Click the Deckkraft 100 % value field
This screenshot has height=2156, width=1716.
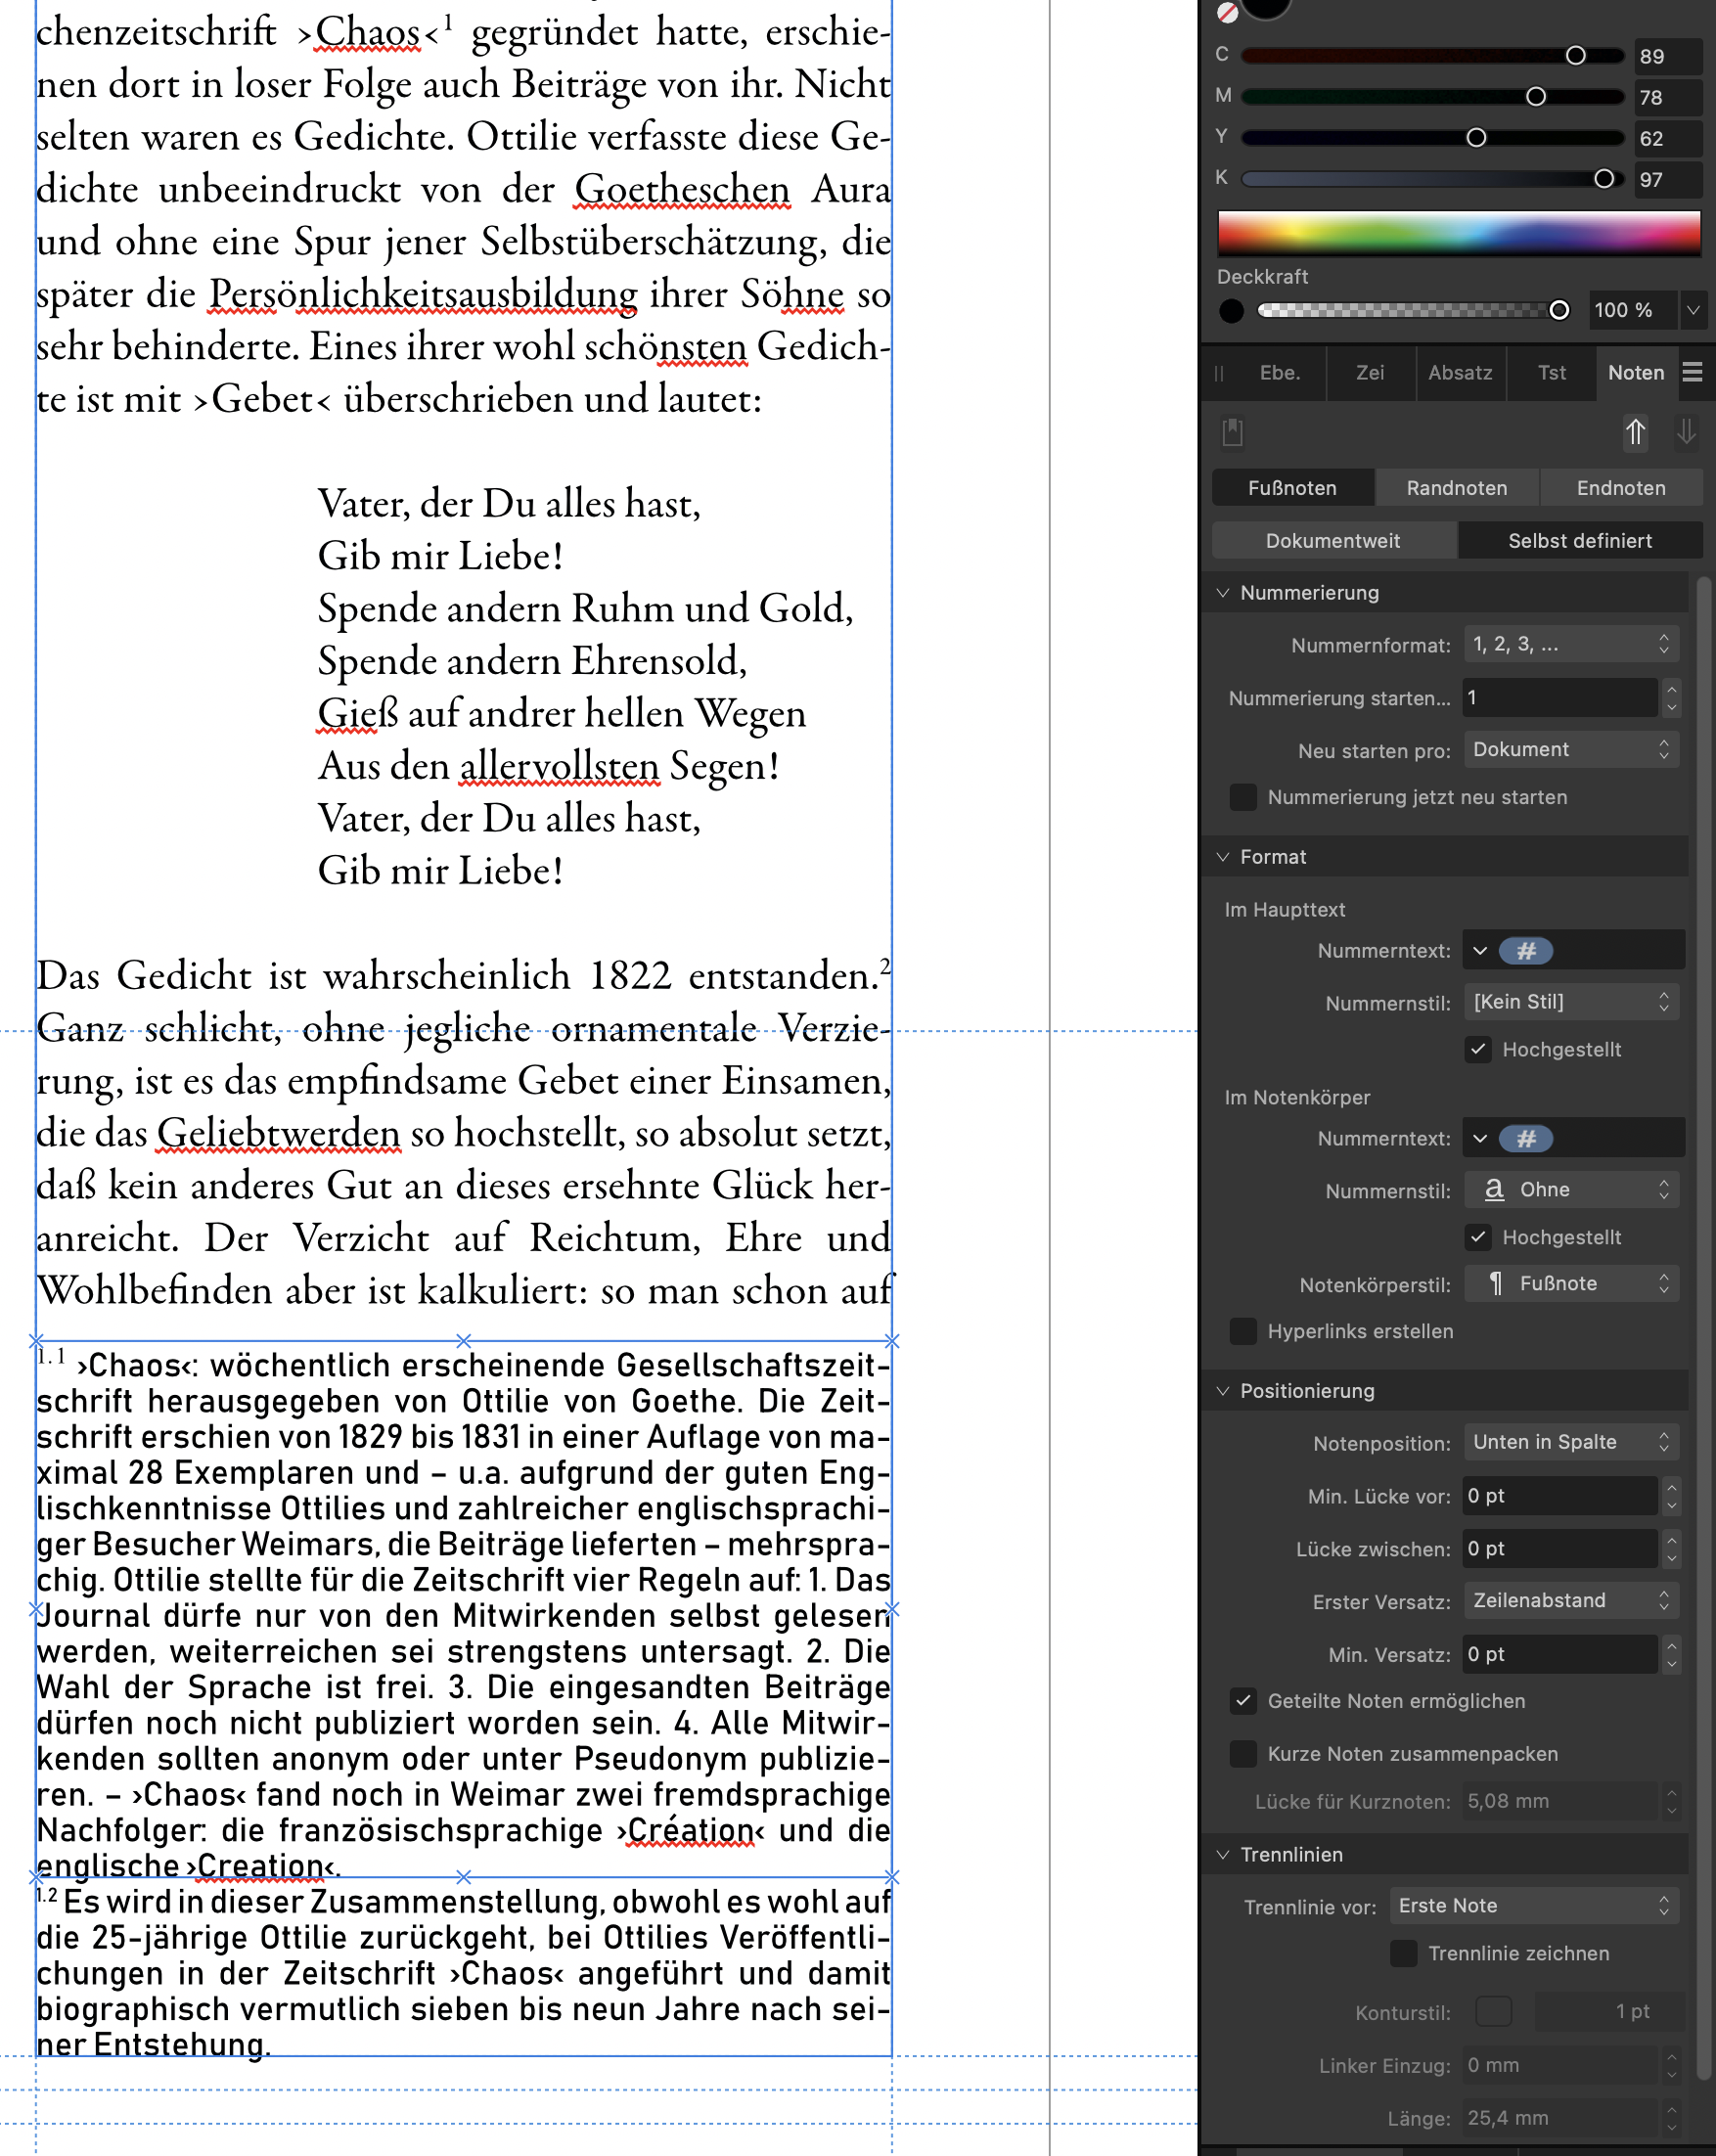click(1634, 310)
